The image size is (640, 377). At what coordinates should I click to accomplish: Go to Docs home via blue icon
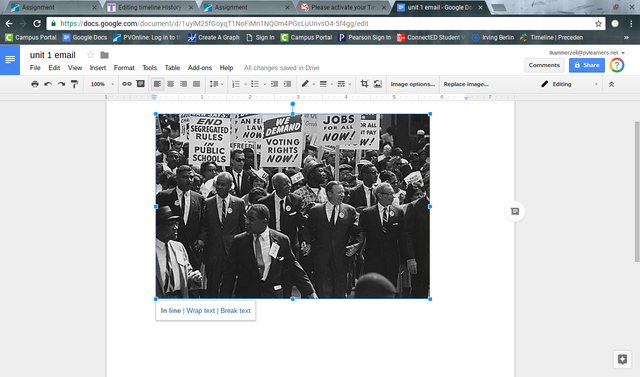10,60
